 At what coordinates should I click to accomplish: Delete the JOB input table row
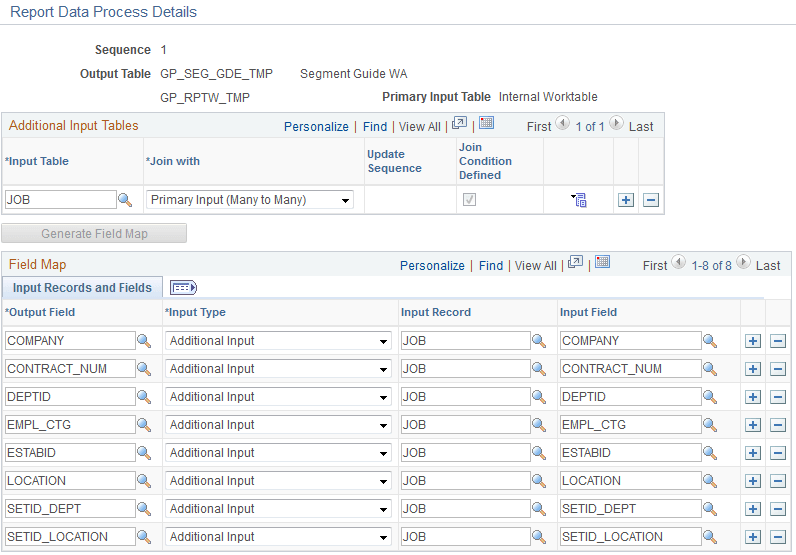pos(651,200)
